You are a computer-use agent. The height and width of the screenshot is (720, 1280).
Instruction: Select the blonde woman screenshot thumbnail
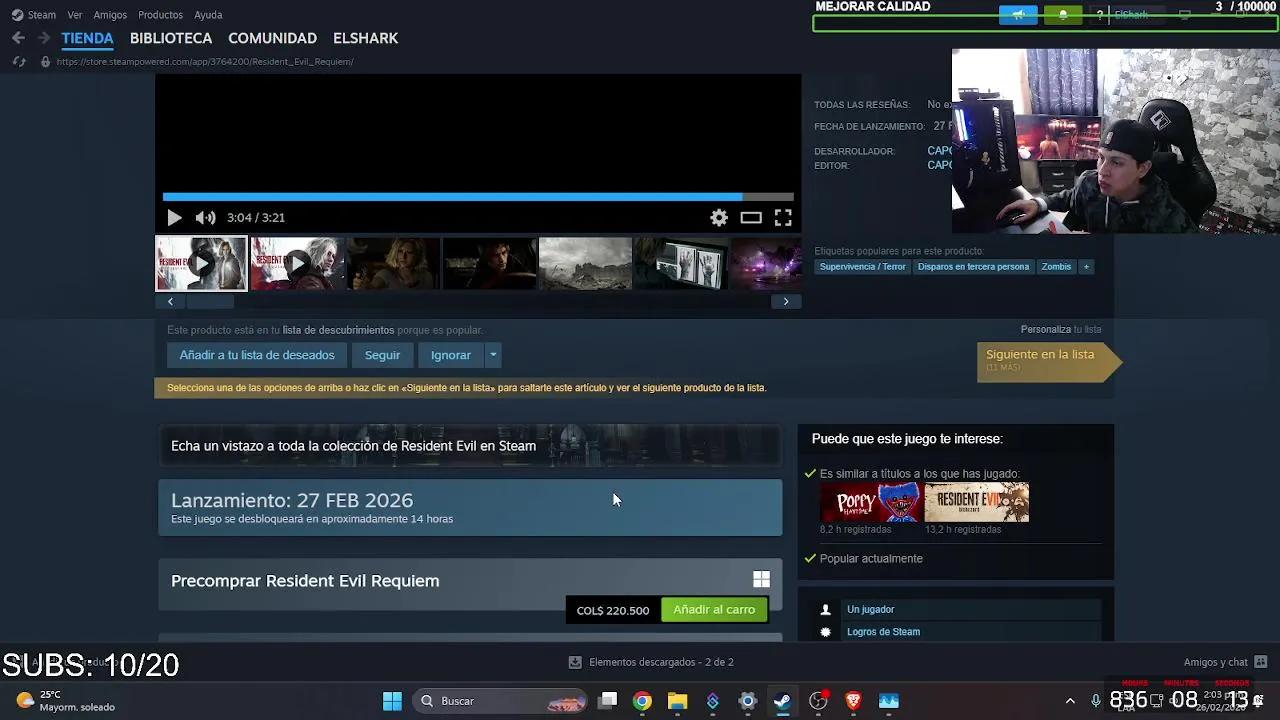393,263
